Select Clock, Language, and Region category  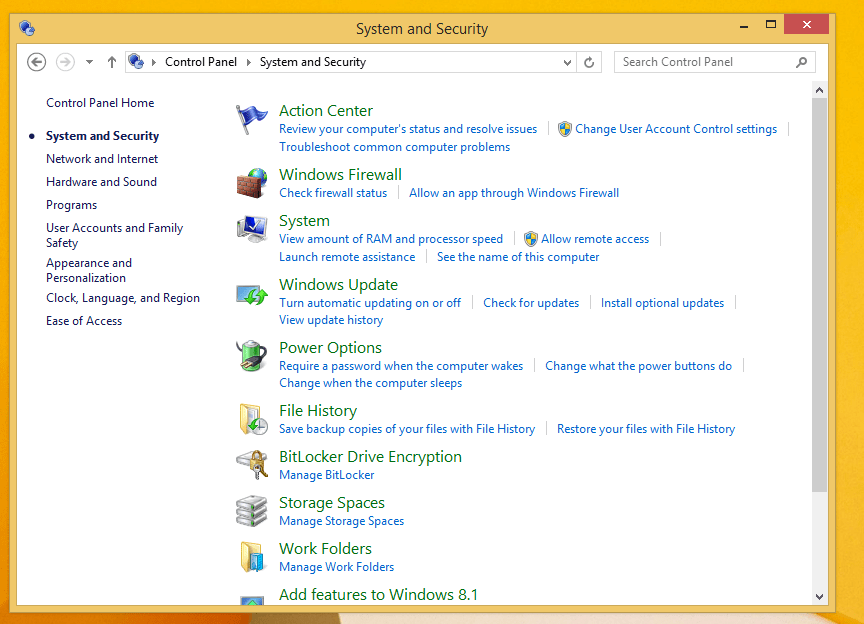(123, 298)
